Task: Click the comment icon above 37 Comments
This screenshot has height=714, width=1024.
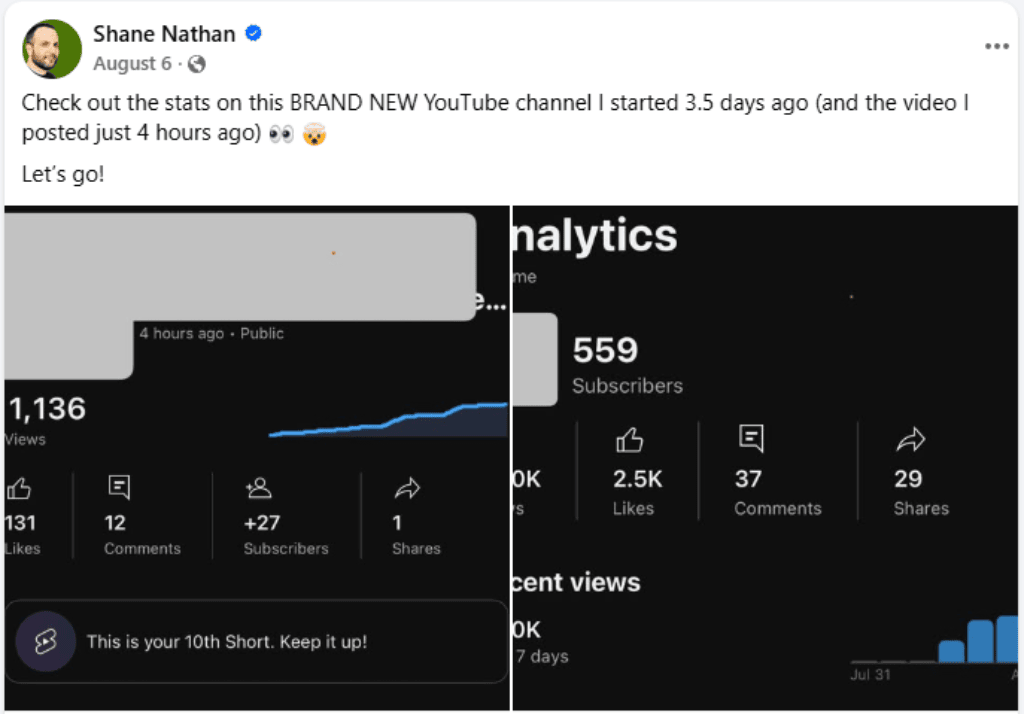Action: pyautogui.click(x=750, y=438)
